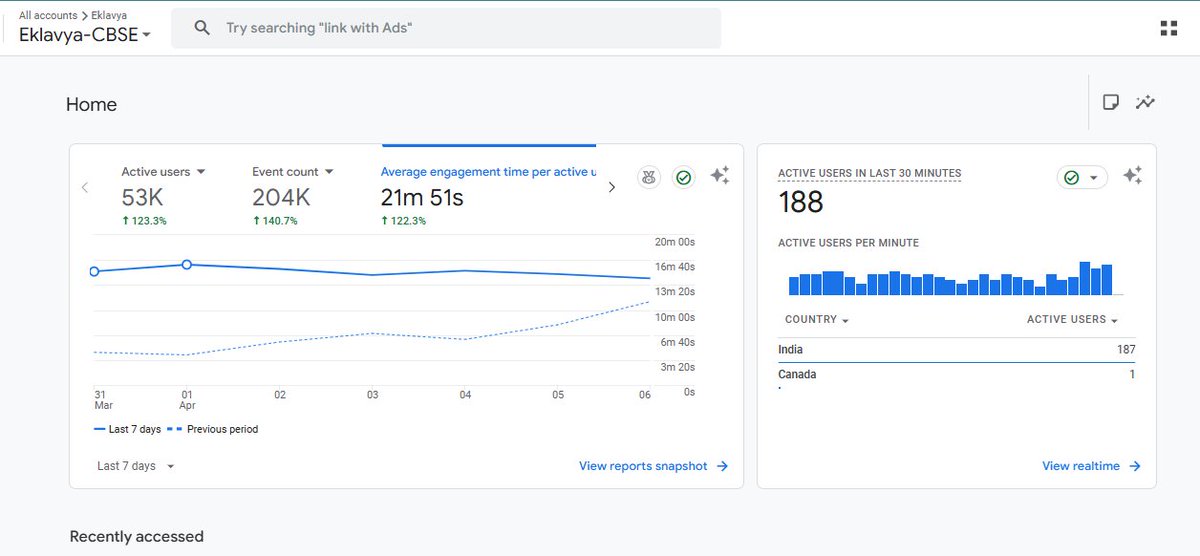Viewport: 1200px width, 556px height.
Task: Click the Home page title
Action: click(91, 105)
